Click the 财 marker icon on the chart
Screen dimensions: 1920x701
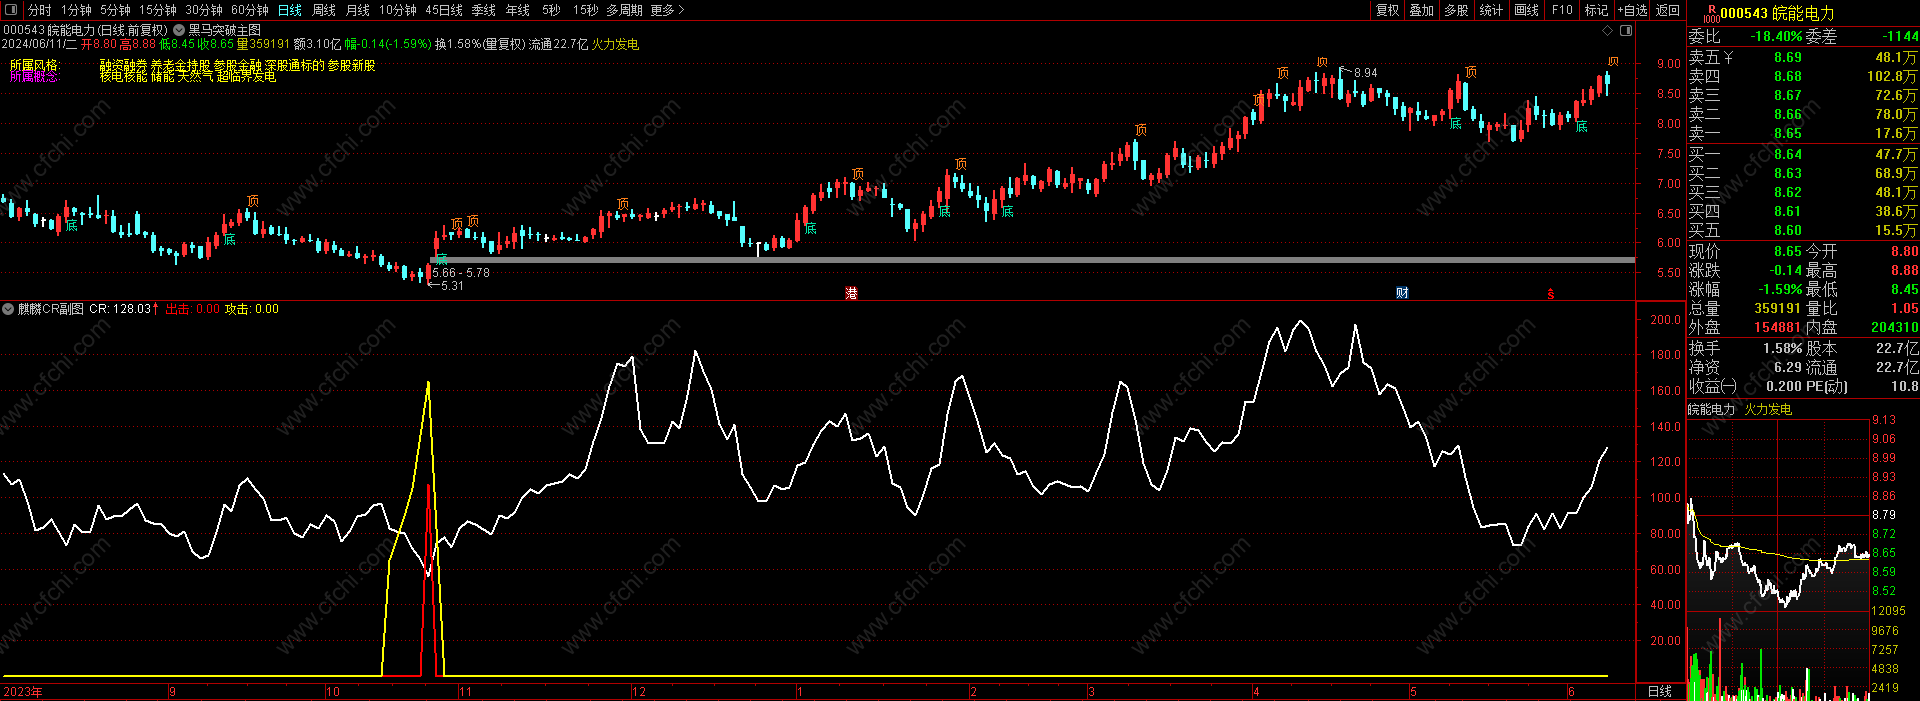tap(1402, 293)
